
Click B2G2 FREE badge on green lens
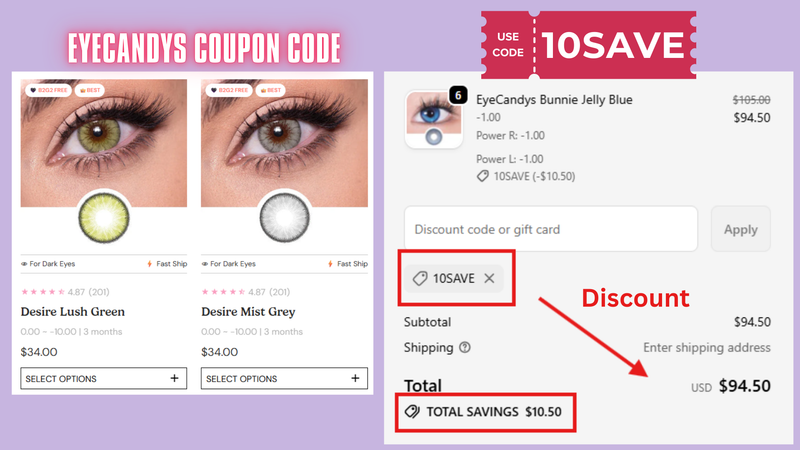(49, 90)
